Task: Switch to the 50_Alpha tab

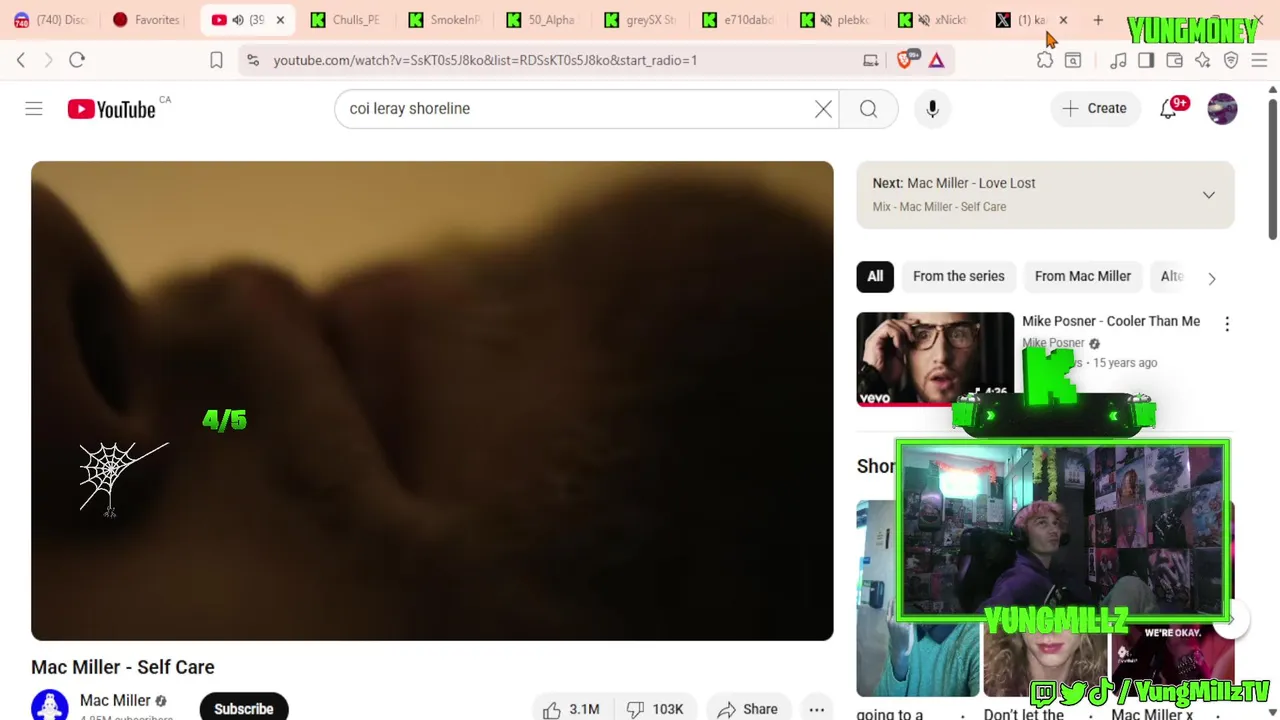Action: [541, 20]
